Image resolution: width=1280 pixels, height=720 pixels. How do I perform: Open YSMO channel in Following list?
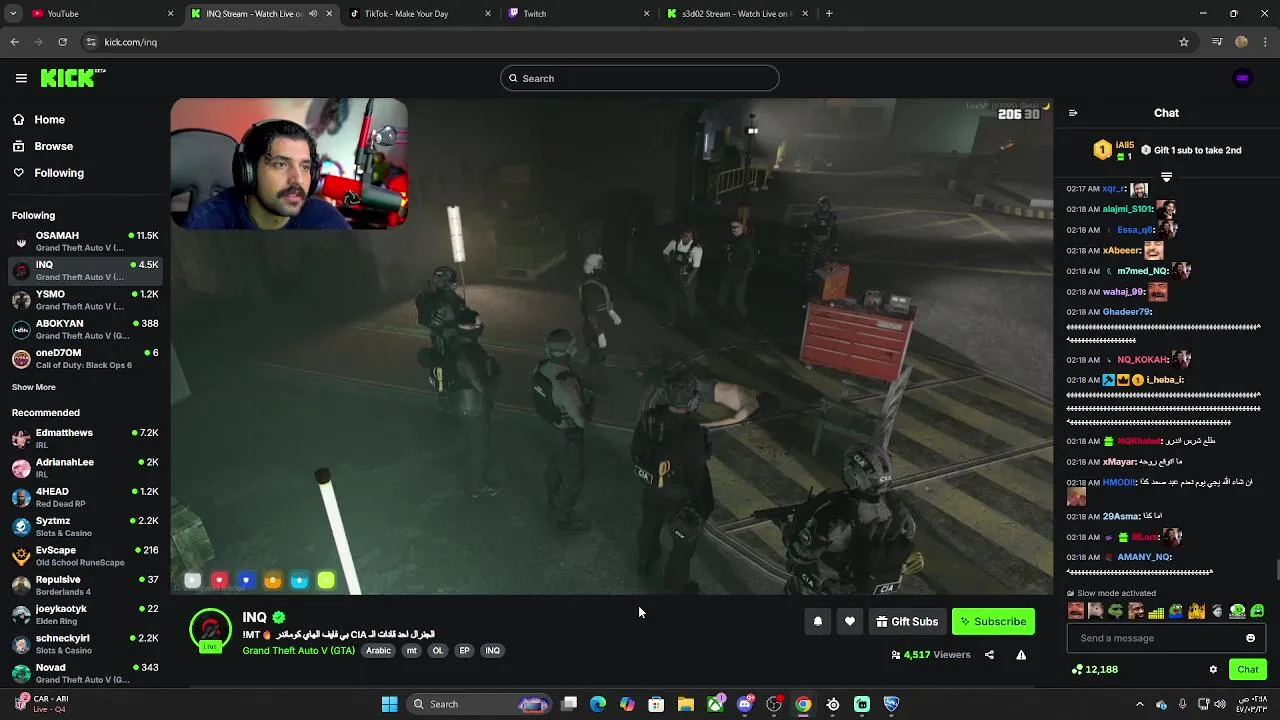click(85, 300)
